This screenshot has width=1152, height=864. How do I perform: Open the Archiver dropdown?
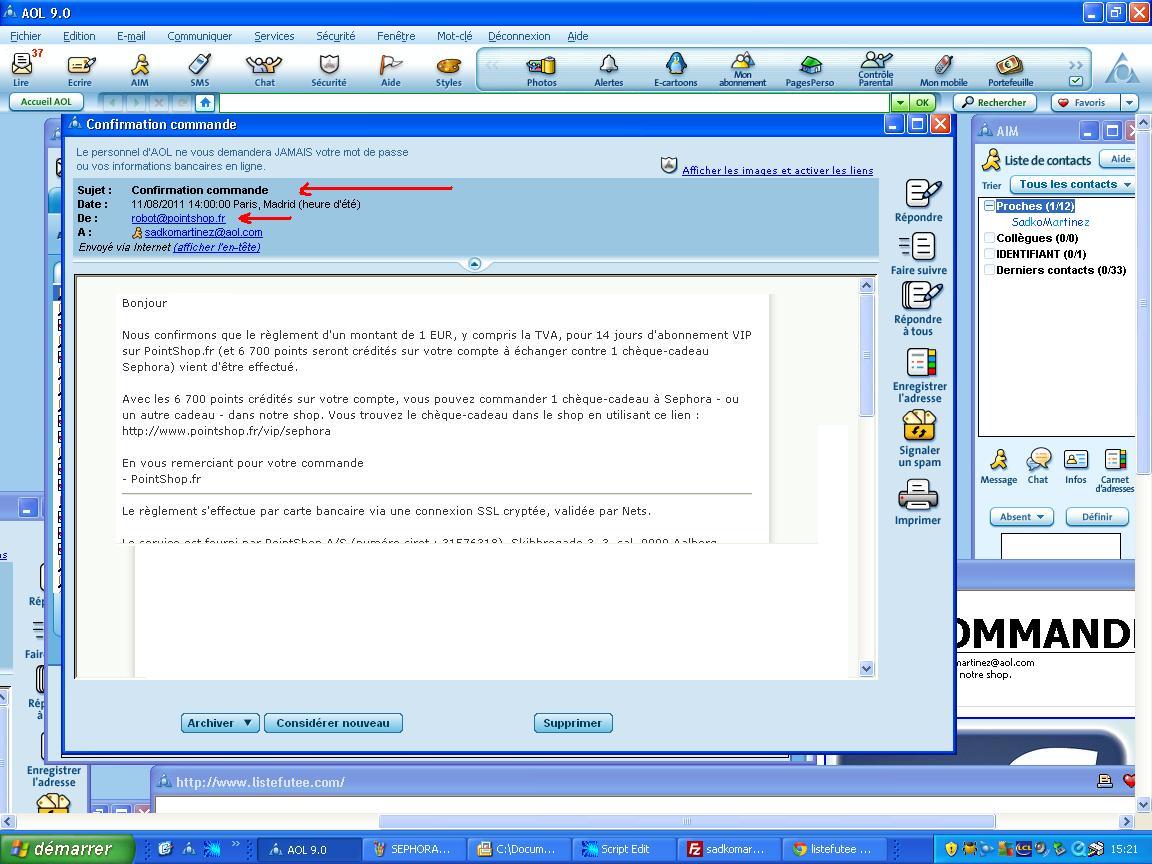[x=220, y=723]
